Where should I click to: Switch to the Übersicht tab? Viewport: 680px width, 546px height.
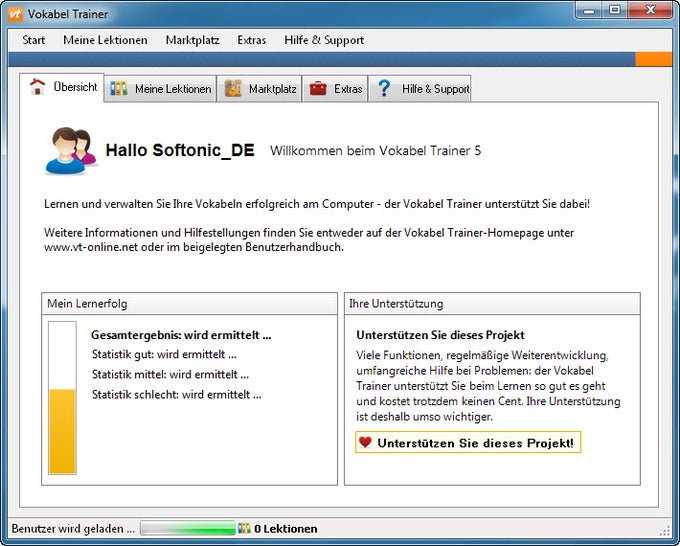click(62, 87)
